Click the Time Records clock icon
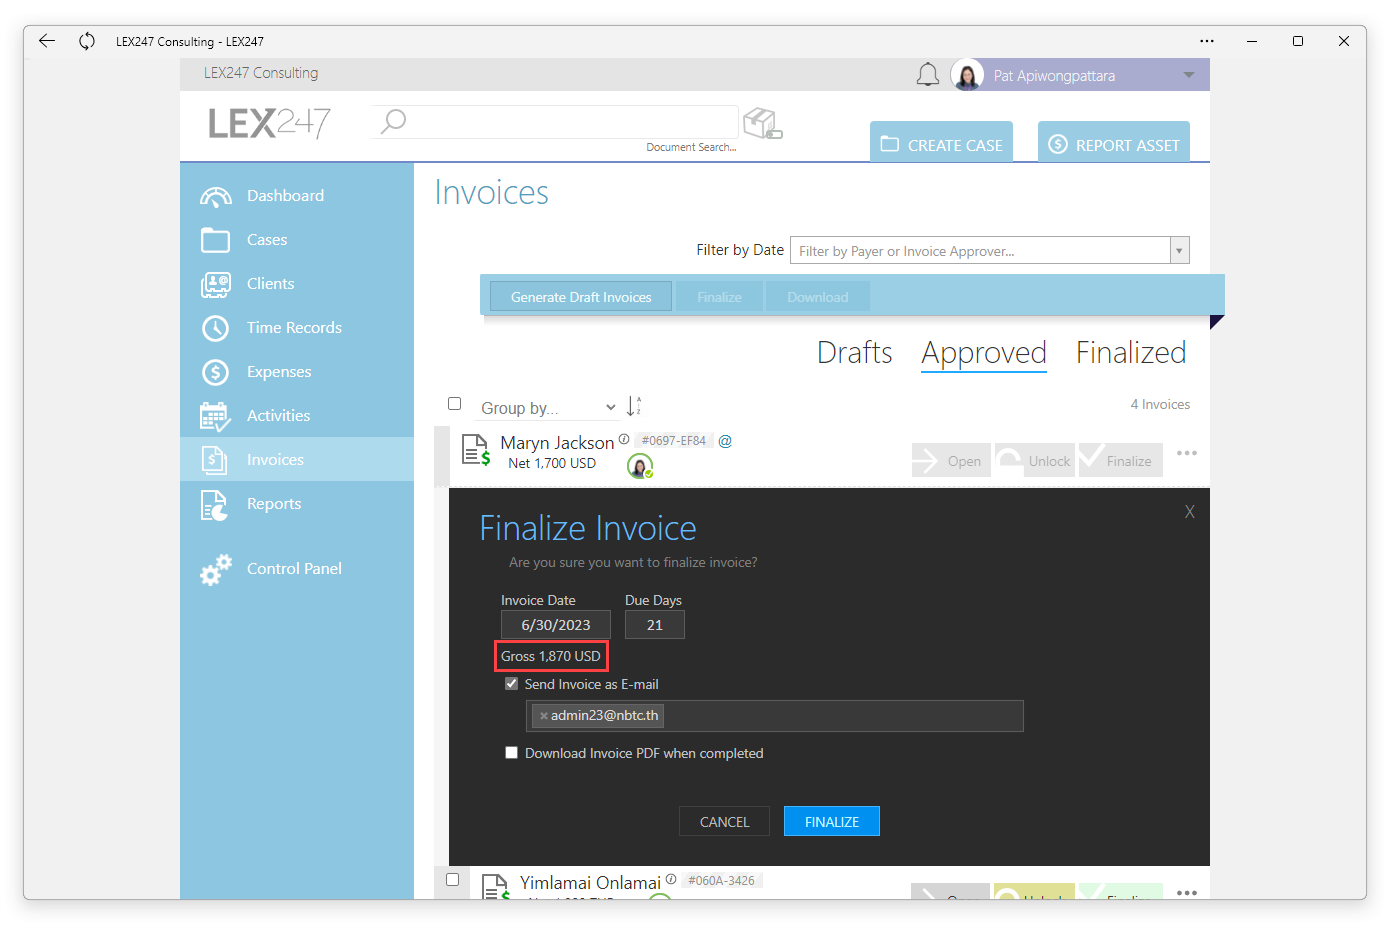This screenshot has width=1390, height=925. [215, 328]
